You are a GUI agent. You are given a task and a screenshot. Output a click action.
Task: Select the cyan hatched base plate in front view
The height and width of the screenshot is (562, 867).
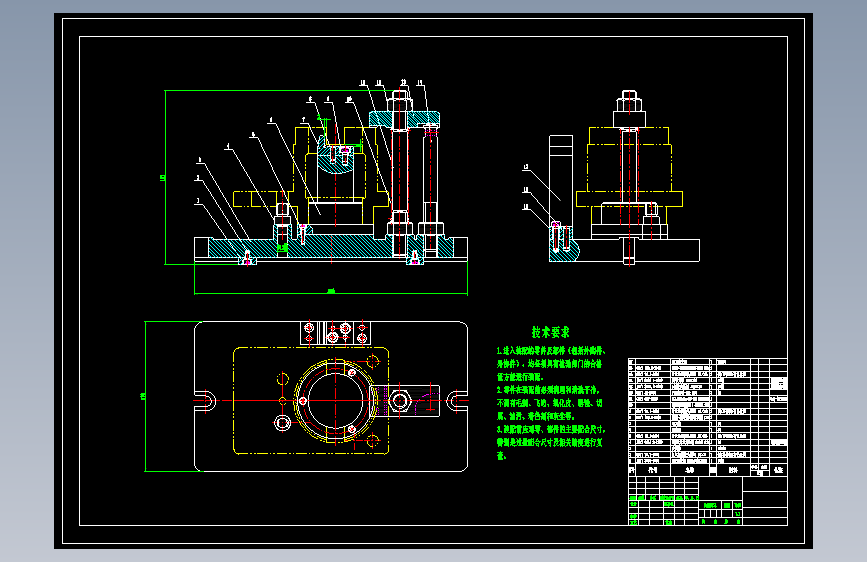(331, 247)
